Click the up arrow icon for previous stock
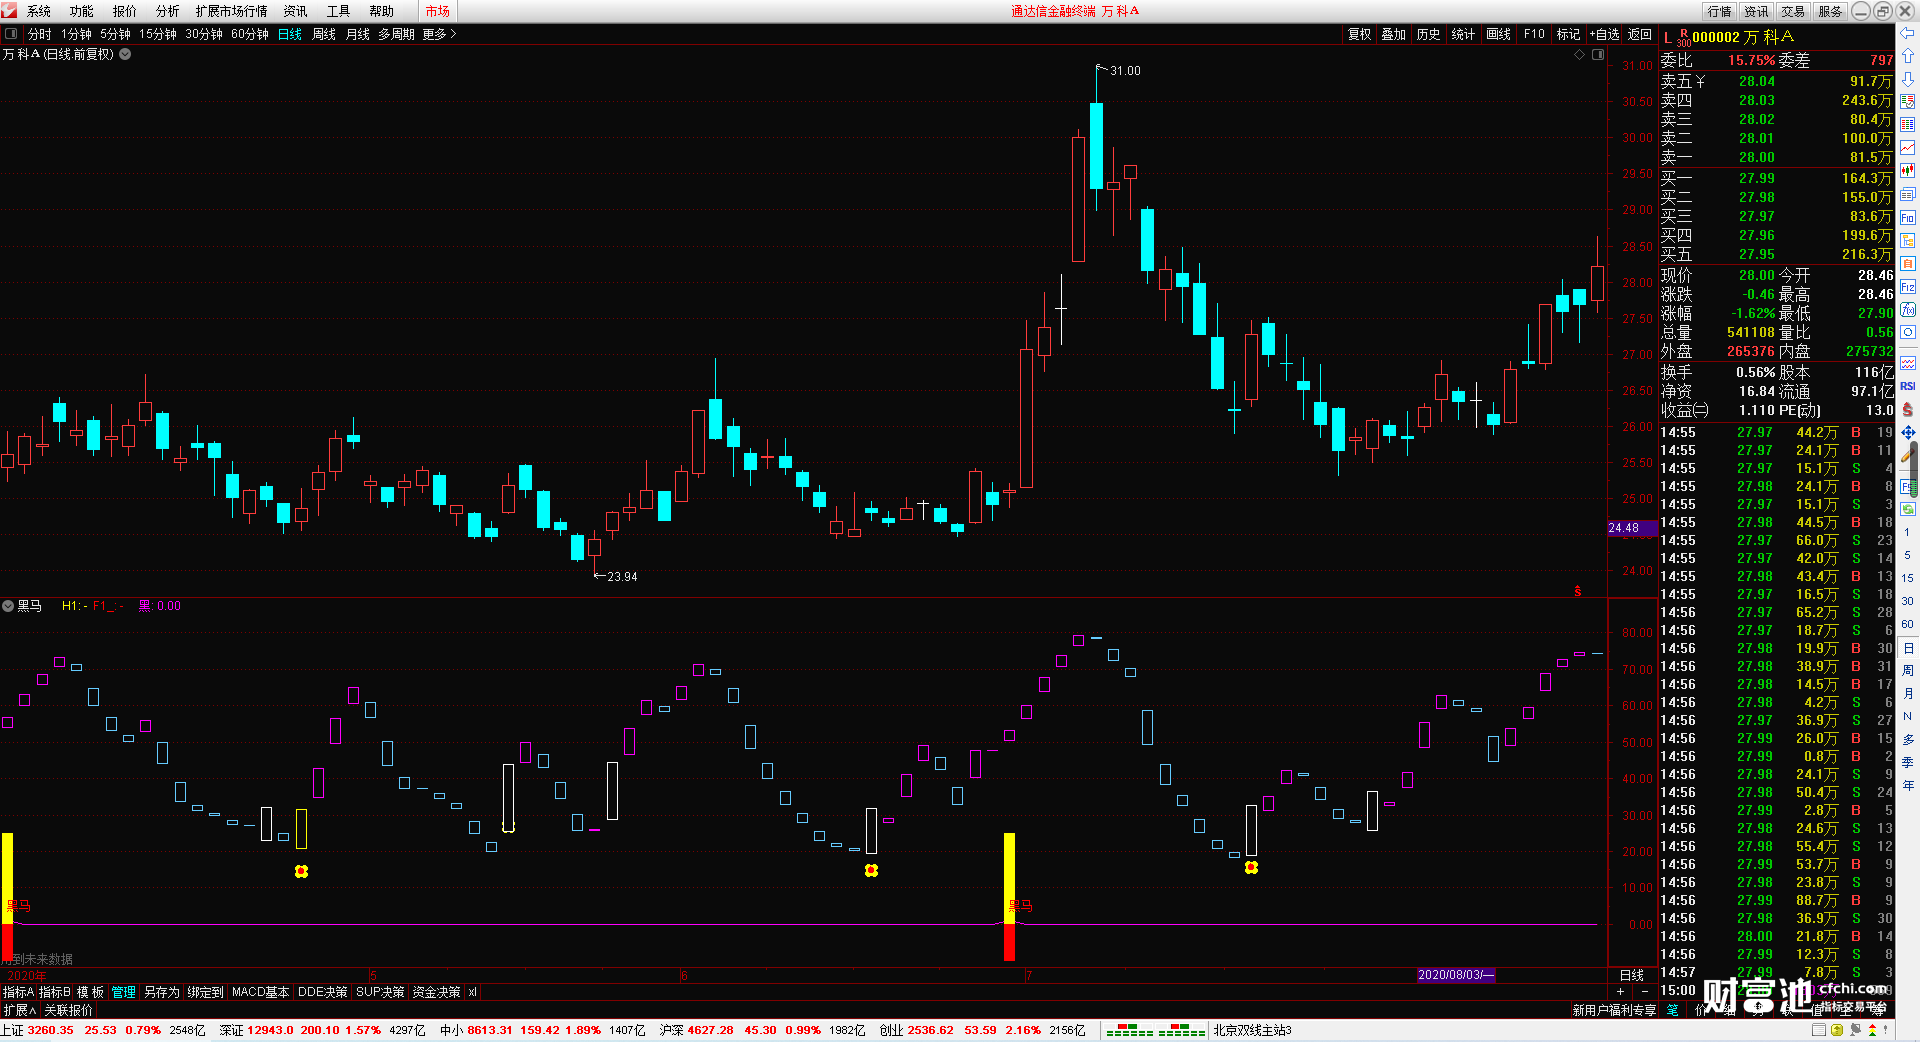The image size is (1920, 1042). point(1908,56)
